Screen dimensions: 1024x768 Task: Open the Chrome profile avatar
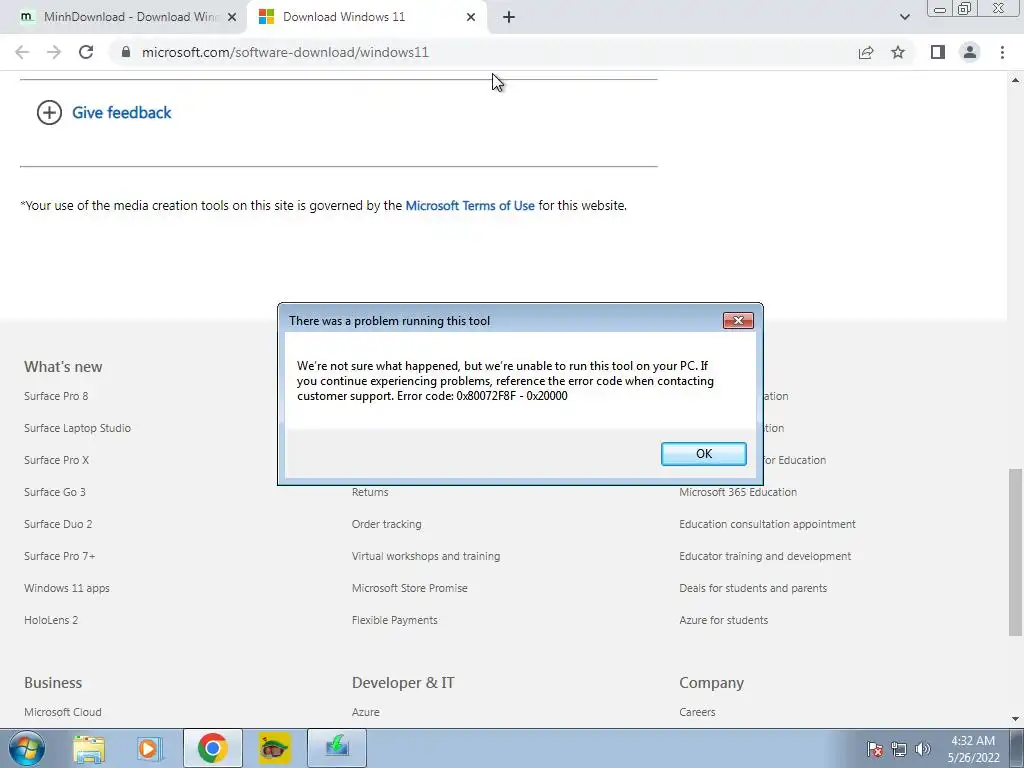970,52
